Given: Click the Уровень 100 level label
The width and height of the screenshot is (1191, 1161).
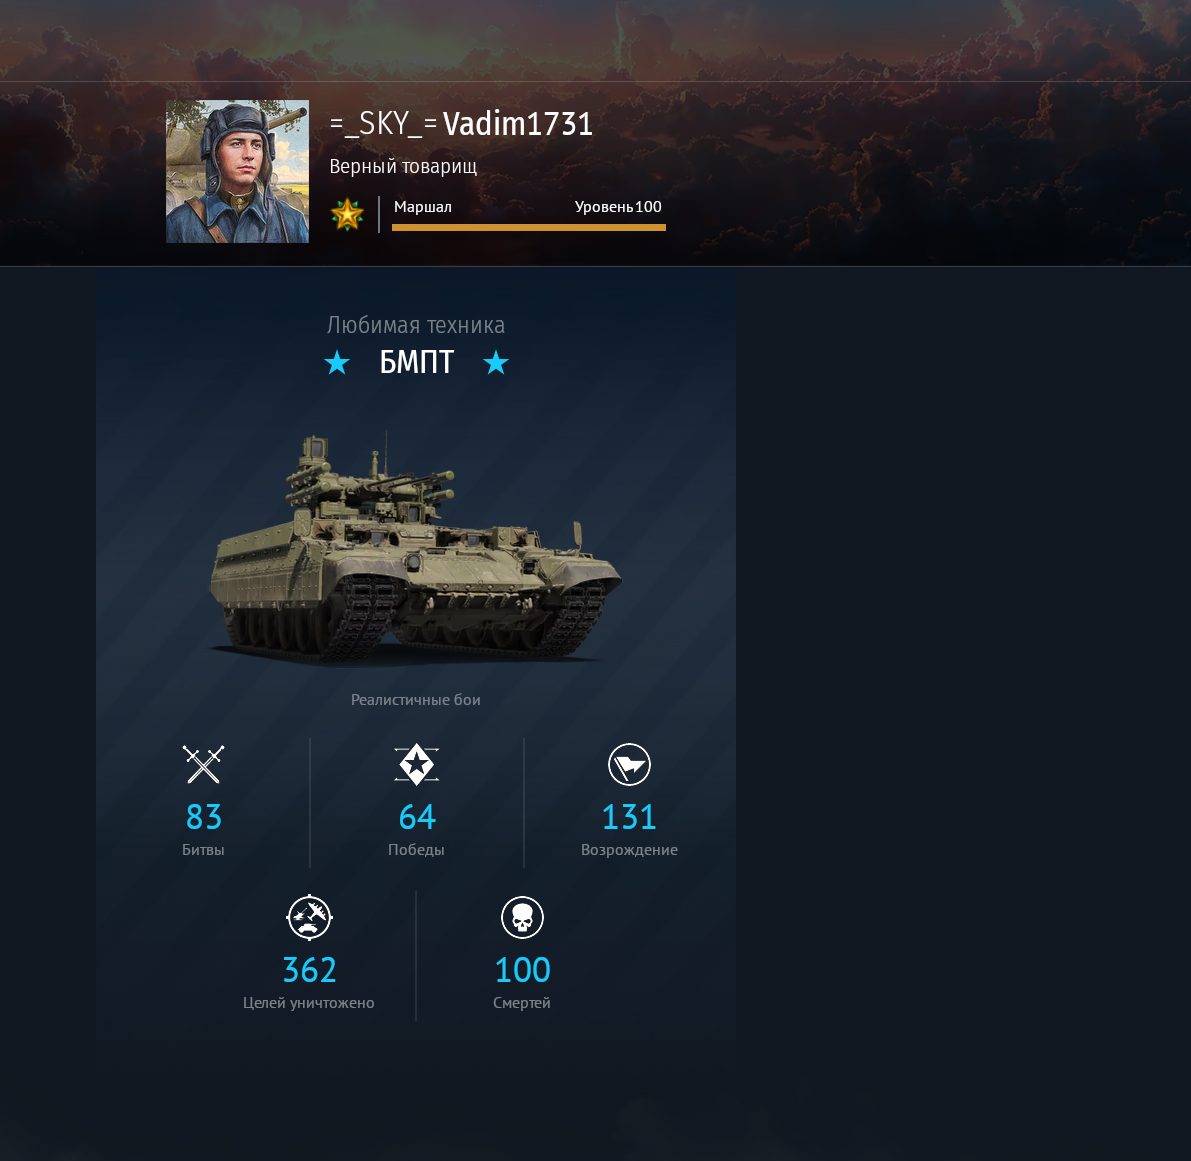Looking at the screenshot, I should (x=618, y=207).
